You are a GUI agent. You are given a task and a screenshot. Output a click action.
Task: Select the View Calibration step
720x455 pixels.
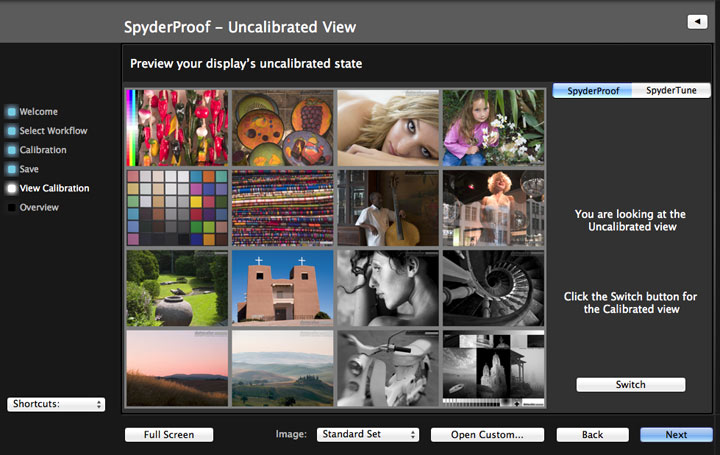point(54,188)
